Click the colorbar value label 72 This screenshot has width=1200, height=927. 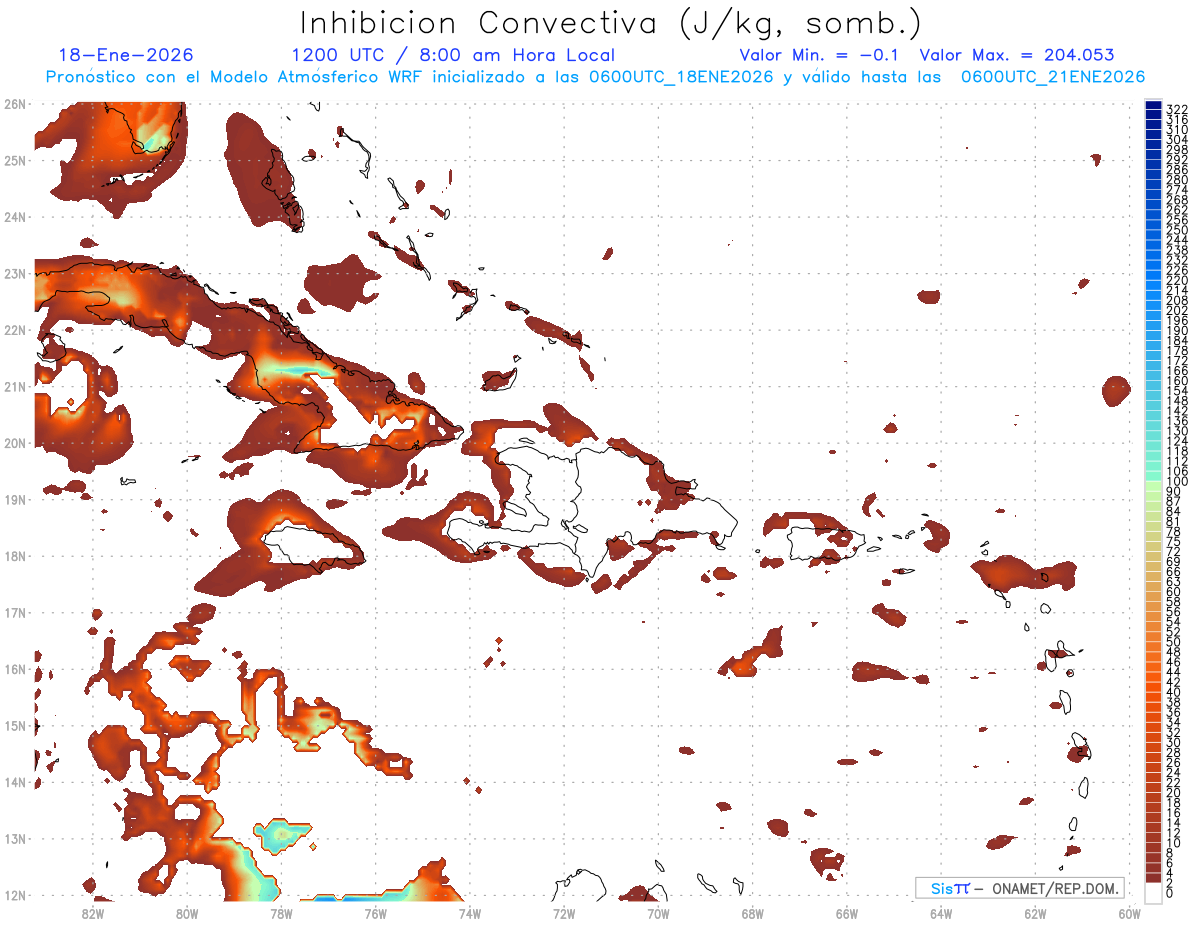1174,552
